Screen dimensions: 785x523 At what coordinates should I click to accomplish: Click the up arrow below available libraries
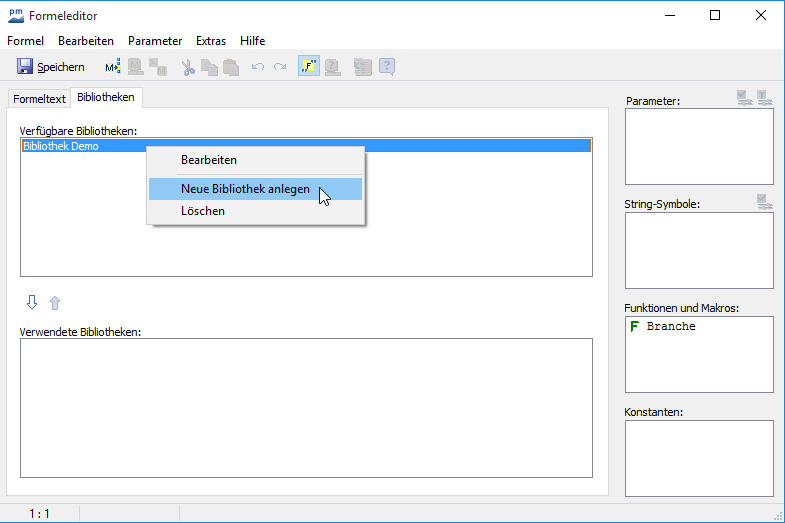pos(55,303)
